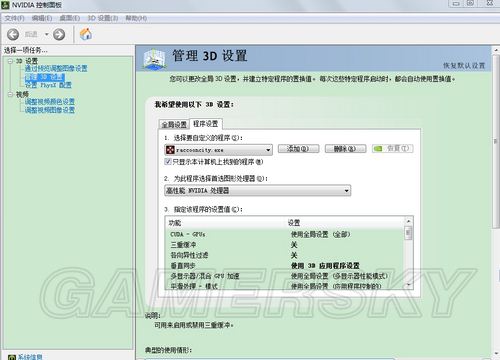Collapse the 3D 设置 tree node
The height and width of the screenshot is (360, 500).
10,61
